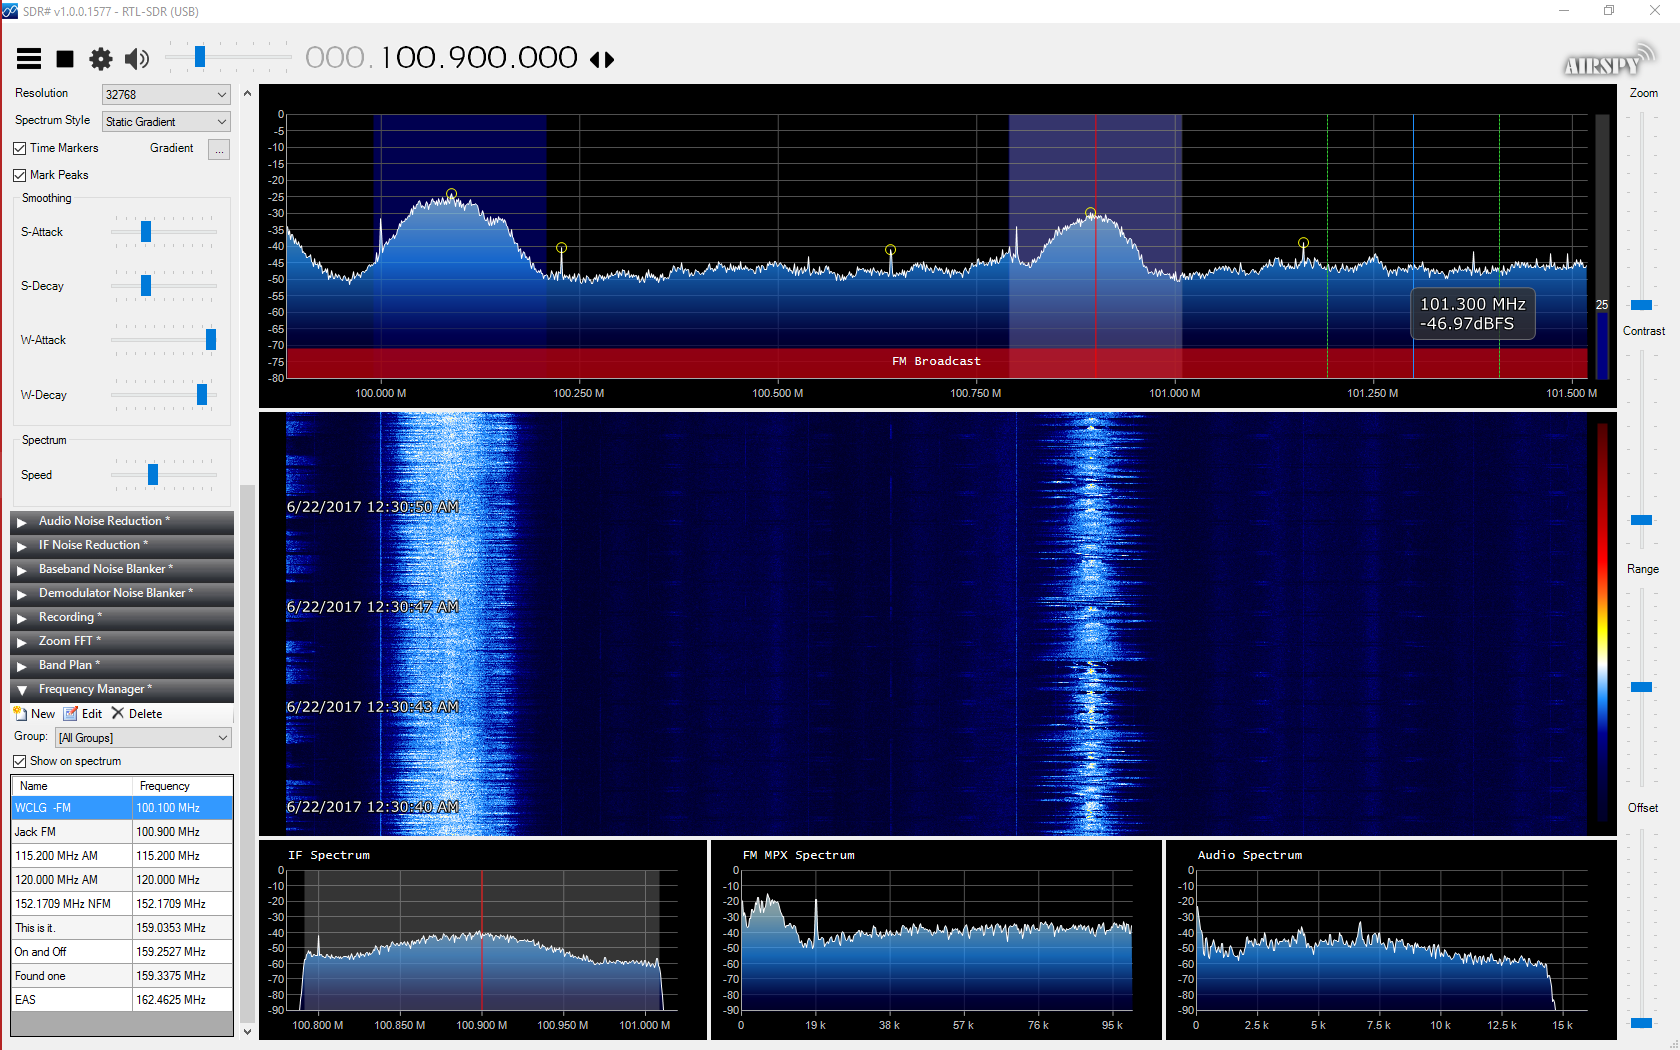Expand the Demodulator Noise Blanker panel
1680x1050 pixels.
click(x=122, y=593)
